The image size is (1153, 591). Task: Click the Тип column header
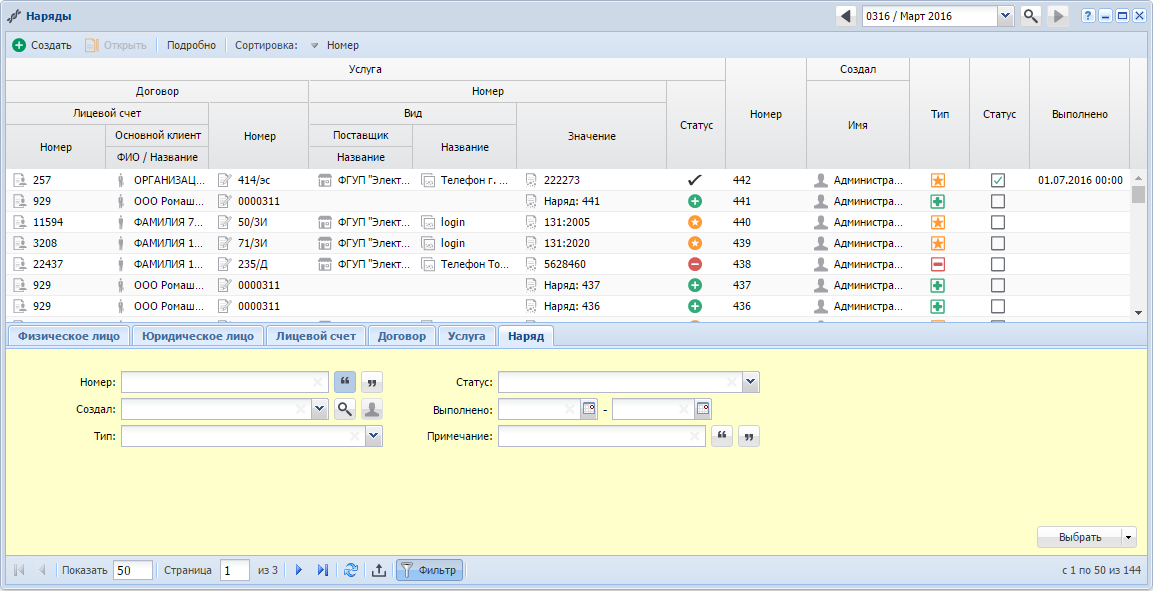pos(940,114)
